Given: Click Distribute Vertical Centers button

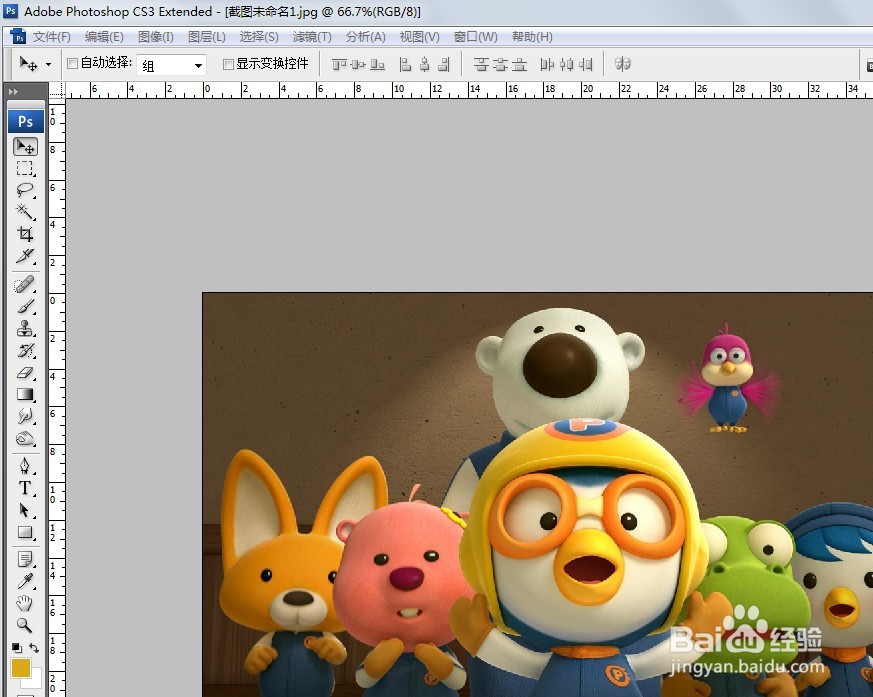Looking at the screenshot, I should coord(501,65).
